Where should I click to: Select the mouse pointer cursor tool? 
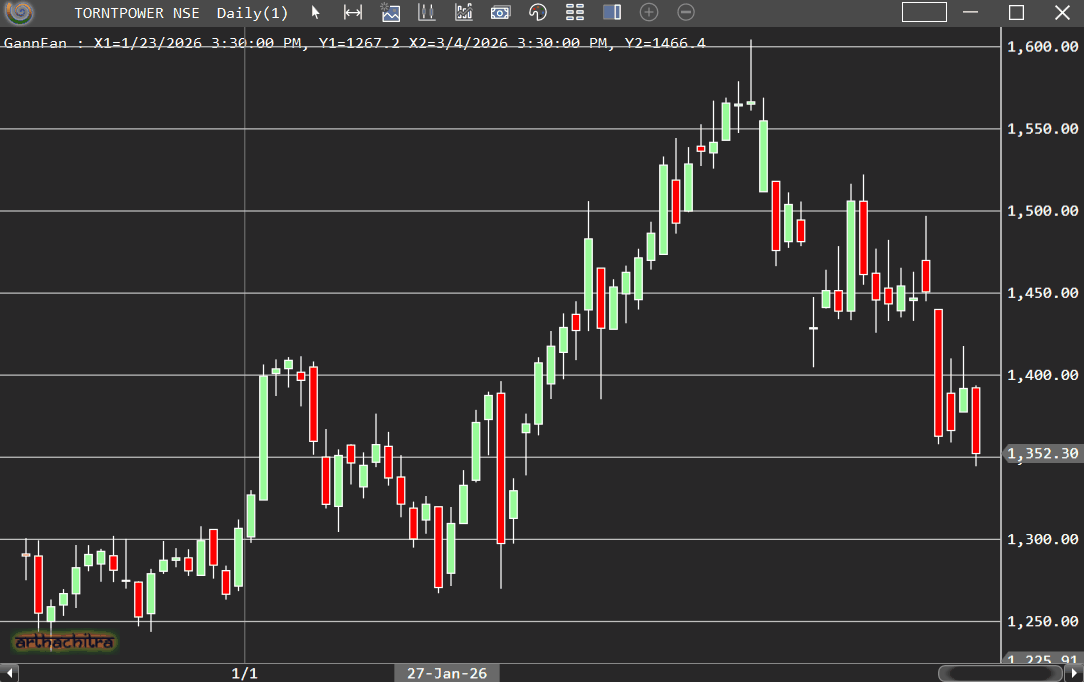pos(316,13)
